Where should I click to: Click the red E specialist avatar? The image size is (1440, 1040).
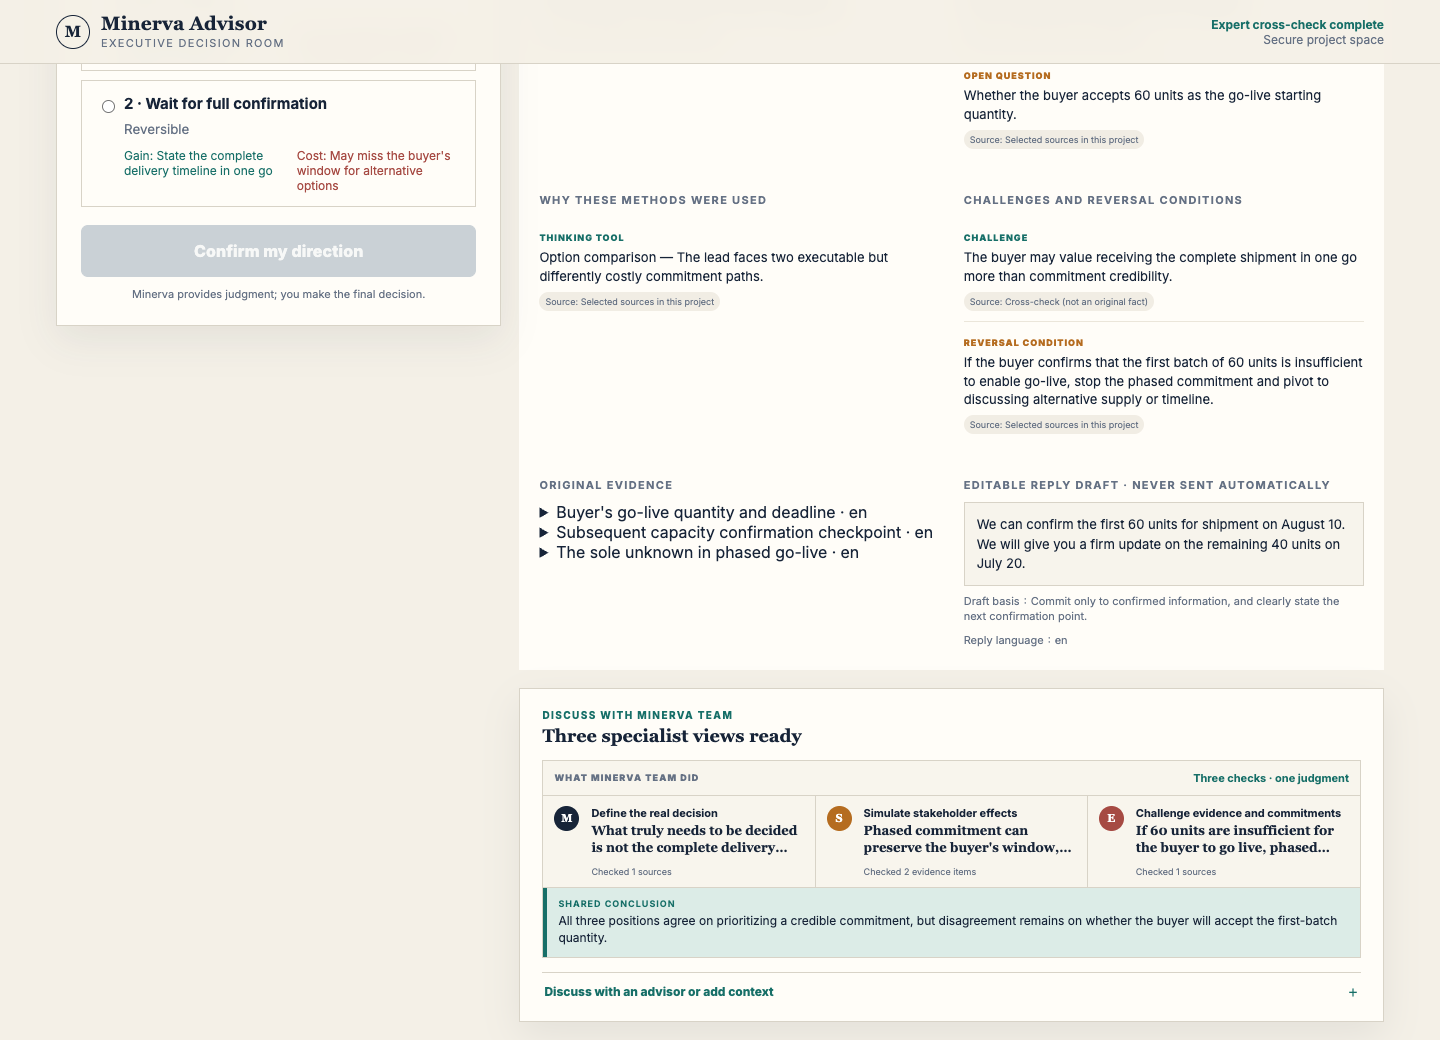click(1111, 818)
